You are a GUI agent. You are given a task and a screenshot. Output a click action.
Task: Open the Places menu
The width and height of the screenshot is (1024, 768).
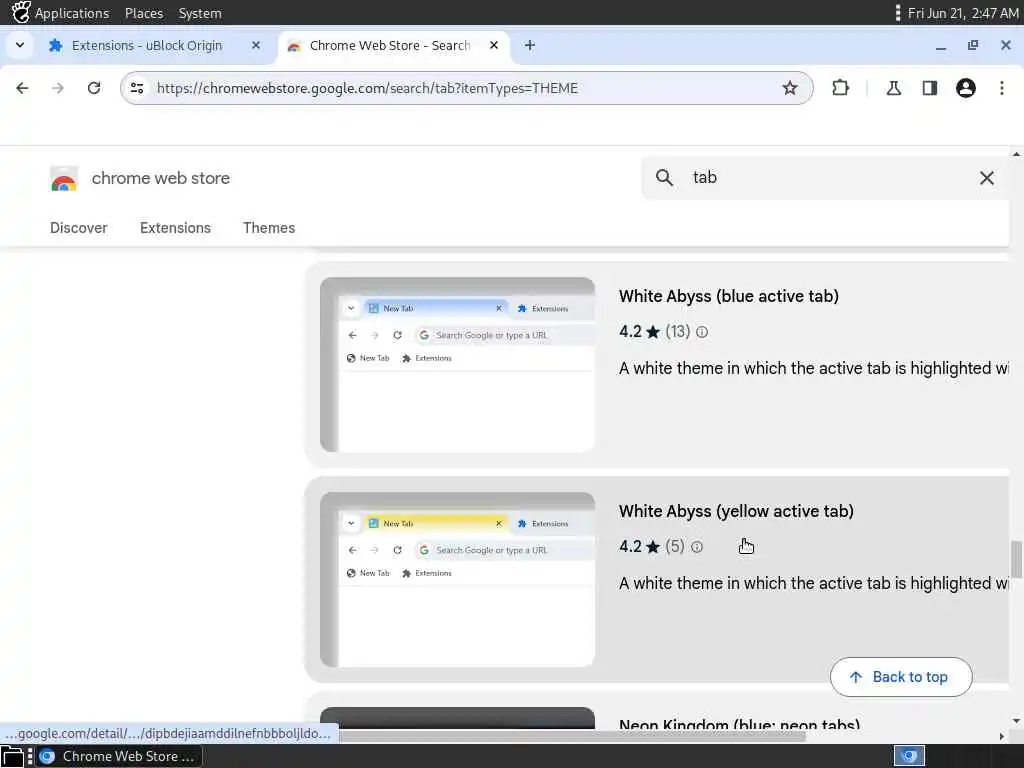[x=144, y=13]
